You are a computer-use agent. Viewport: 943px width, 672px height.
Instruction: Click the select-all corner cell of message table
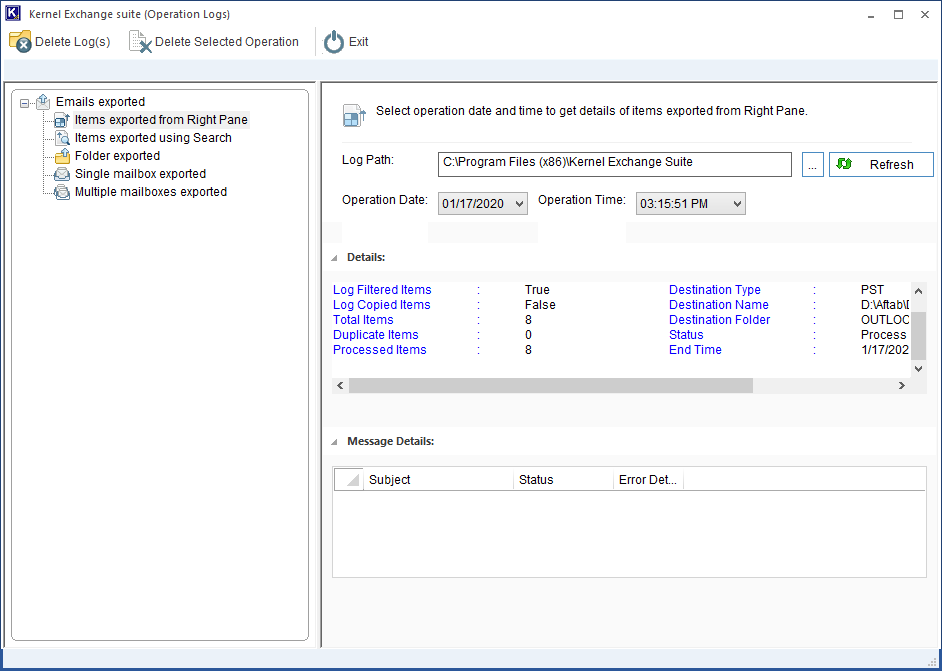348,480
